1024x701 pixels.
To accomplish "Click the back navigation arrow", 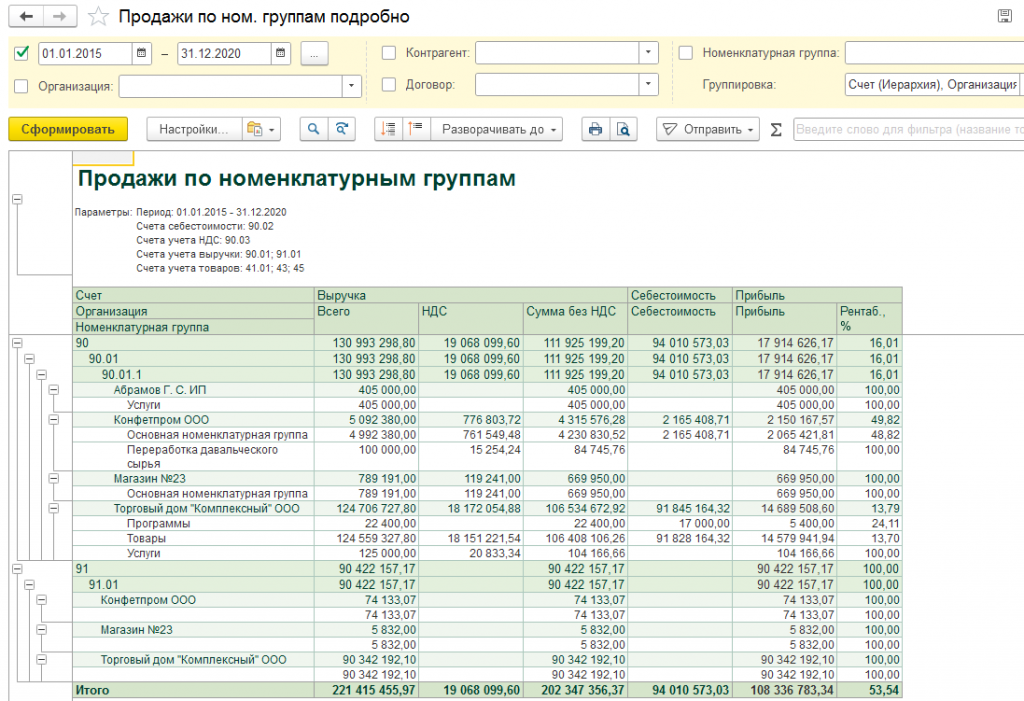I will click(26, 17).
